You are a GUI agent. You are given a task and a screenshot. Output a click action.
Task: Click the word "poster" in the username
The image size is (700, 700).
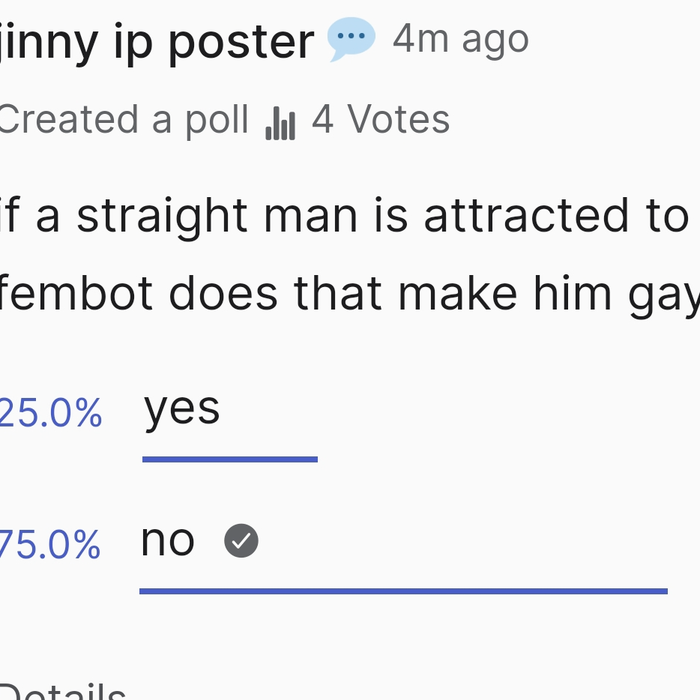(x=241, y=42)
